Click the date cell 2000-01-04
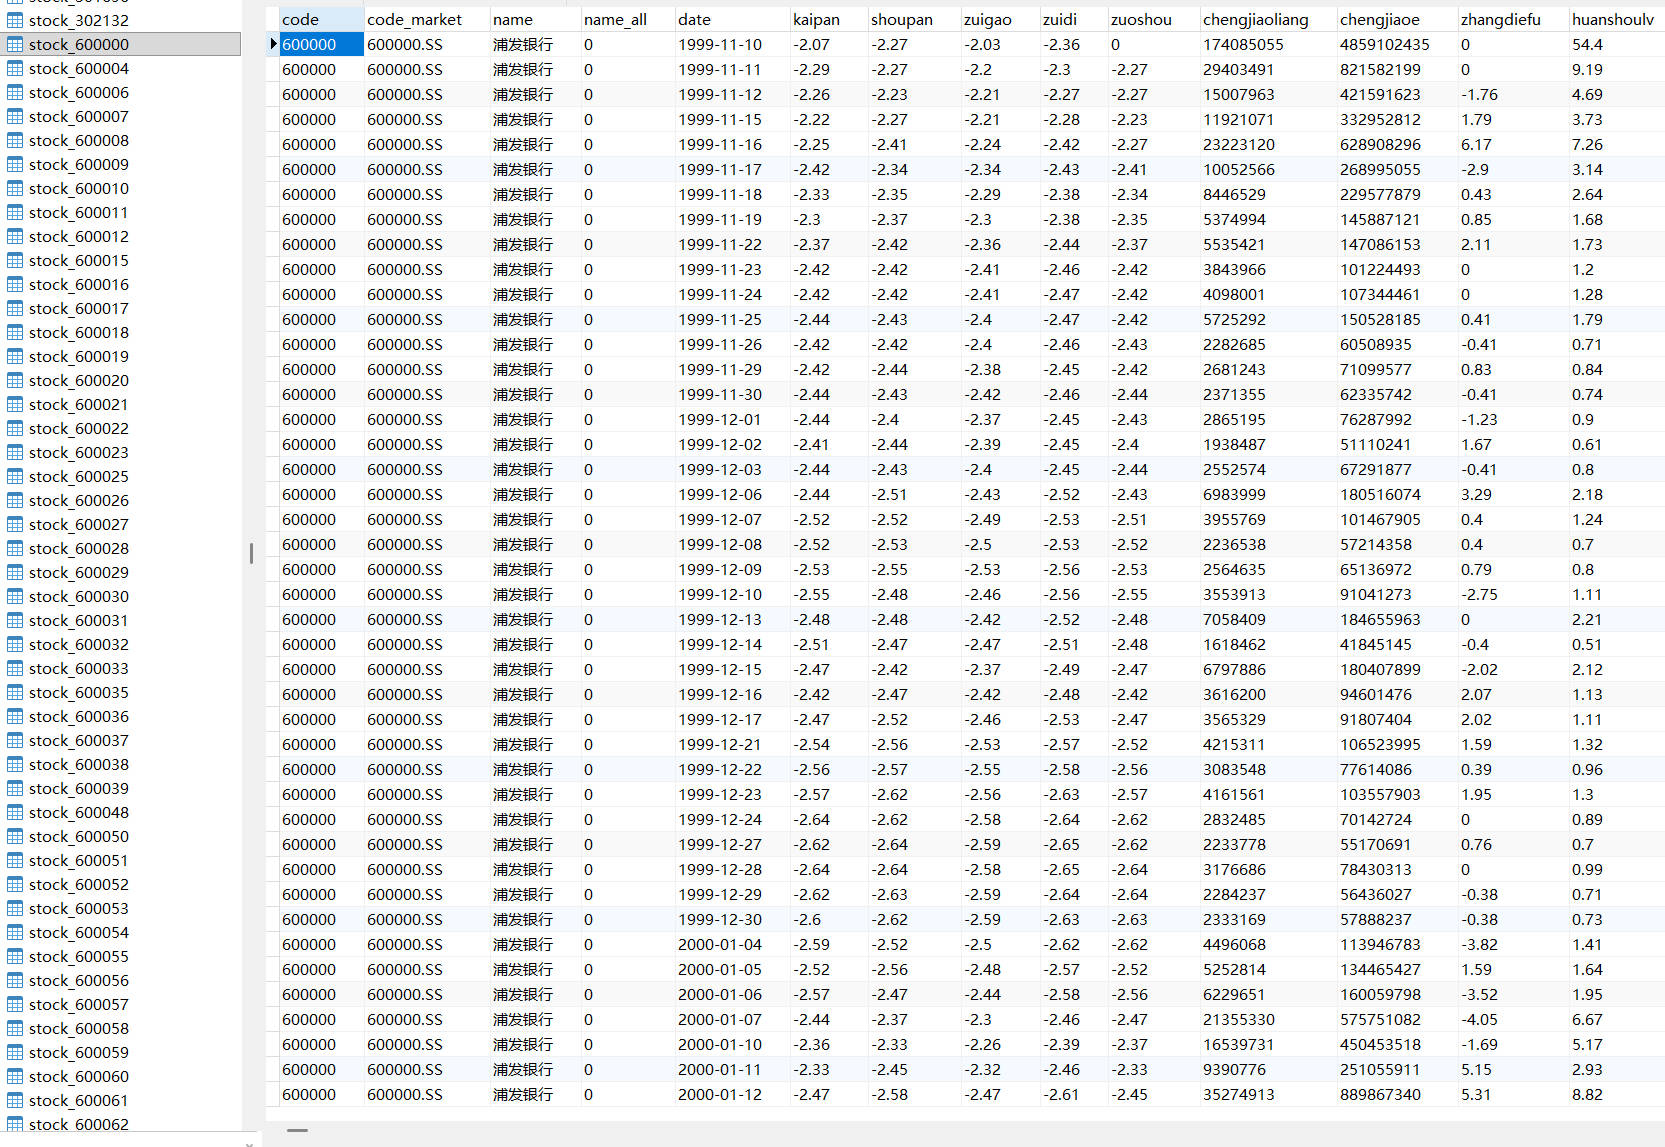Screen dimensions: 1665x1147 [732, 944]
